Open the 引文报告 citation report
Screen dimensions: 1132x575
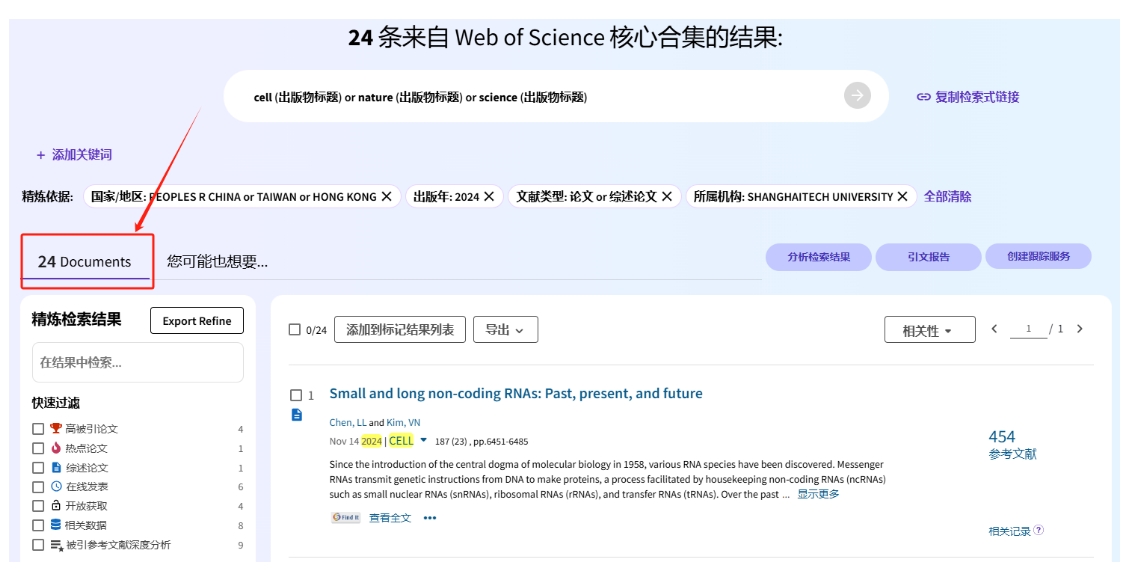[928, 256]
